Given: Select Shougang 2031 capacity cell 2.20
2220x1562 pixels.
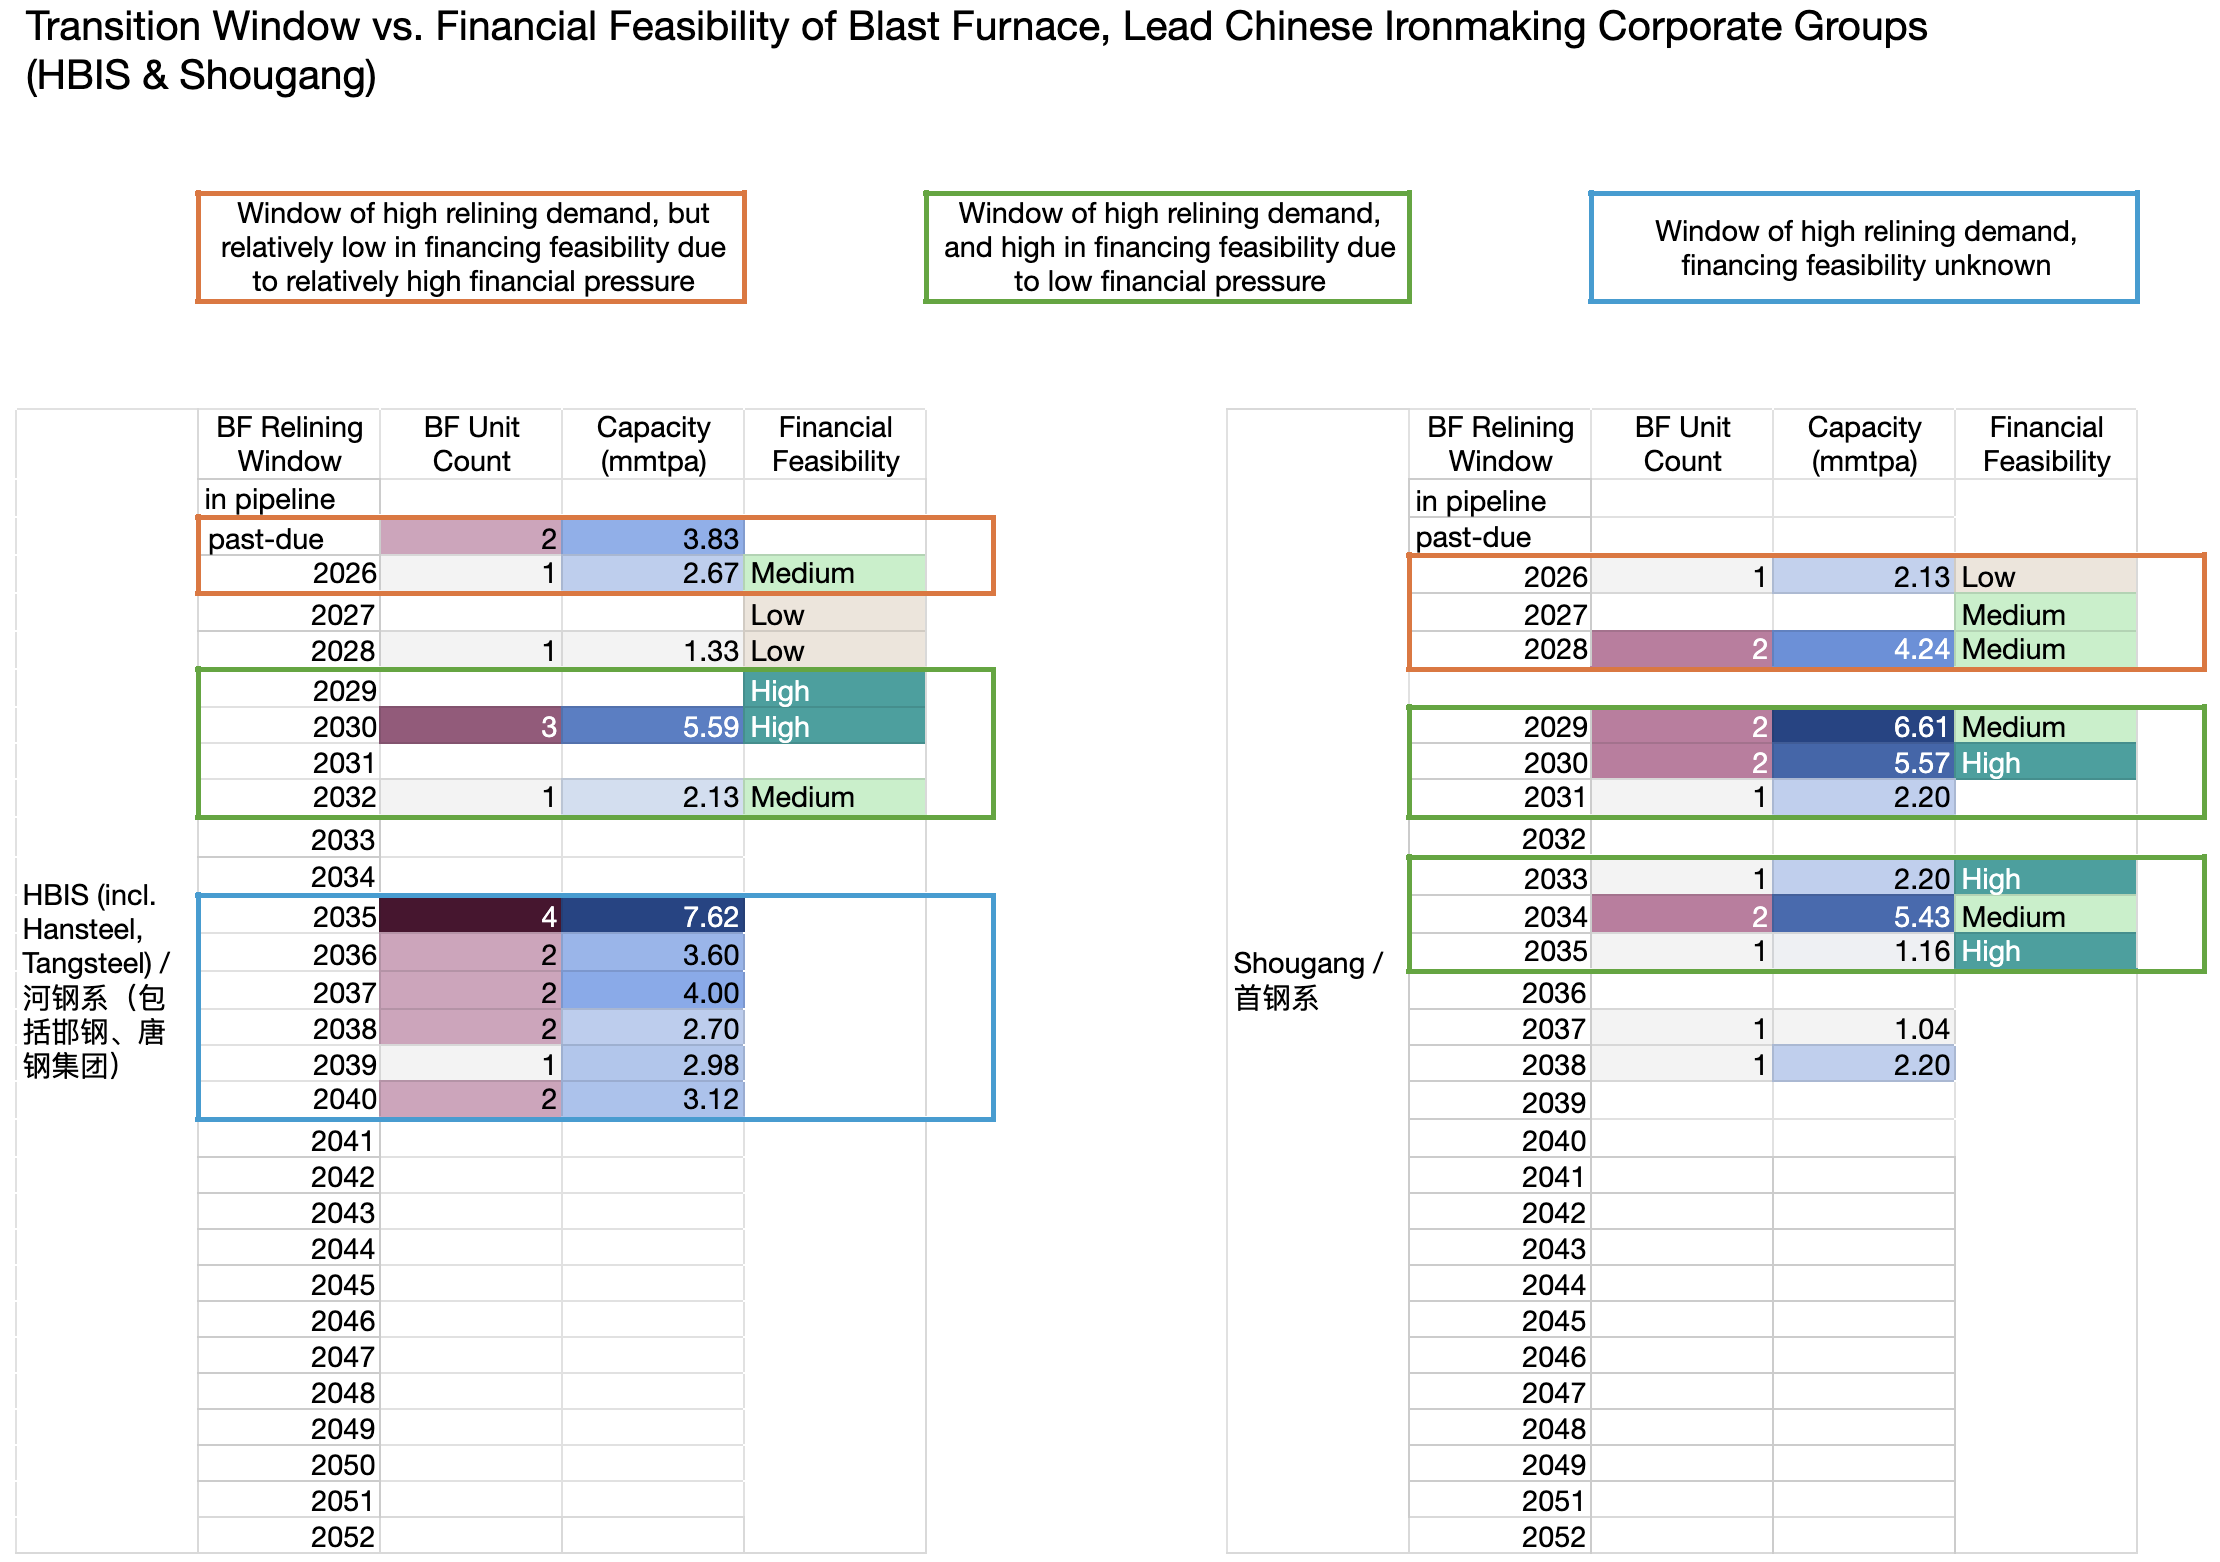Looking at the screenshot, I should click(x=1864, y=797).
